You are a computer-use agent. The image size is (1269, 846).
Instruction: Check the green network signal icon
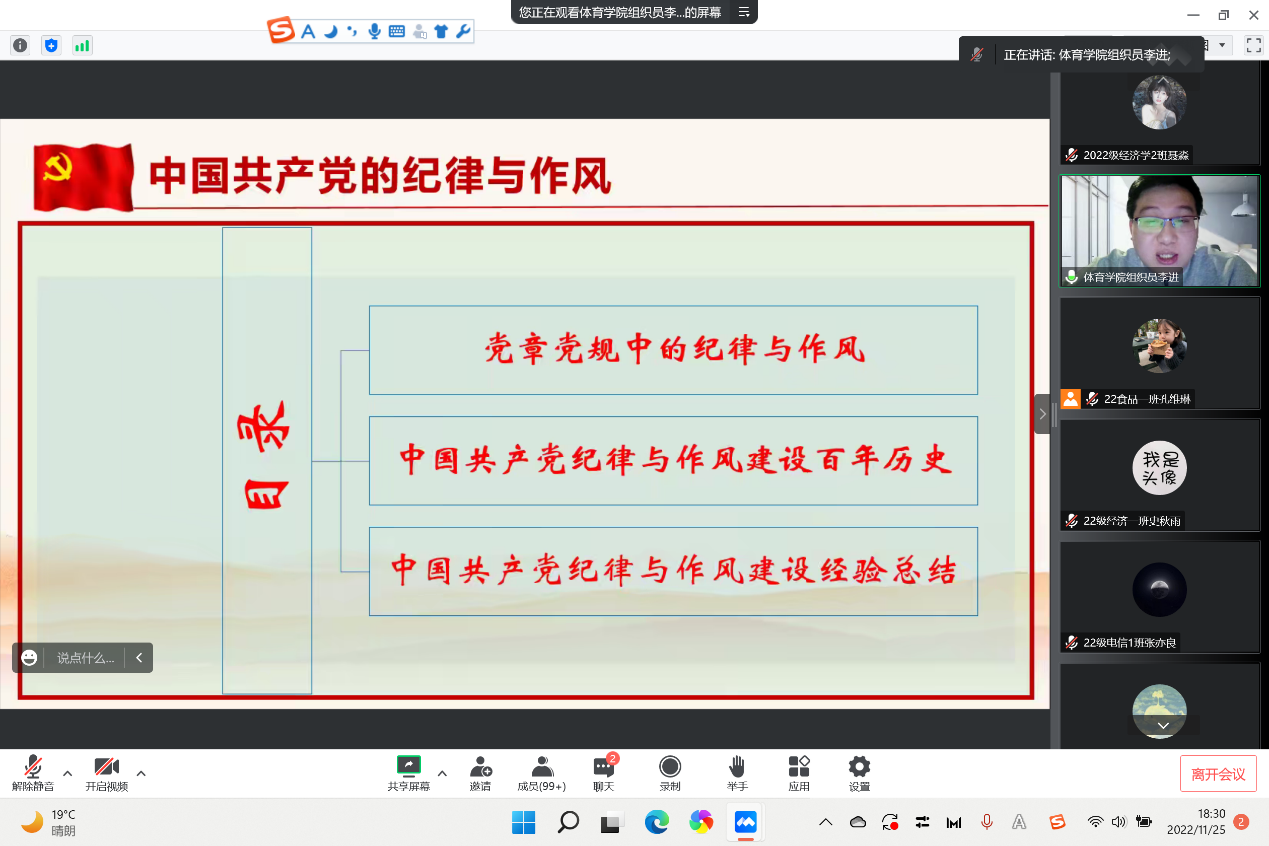tap(82, 45)
